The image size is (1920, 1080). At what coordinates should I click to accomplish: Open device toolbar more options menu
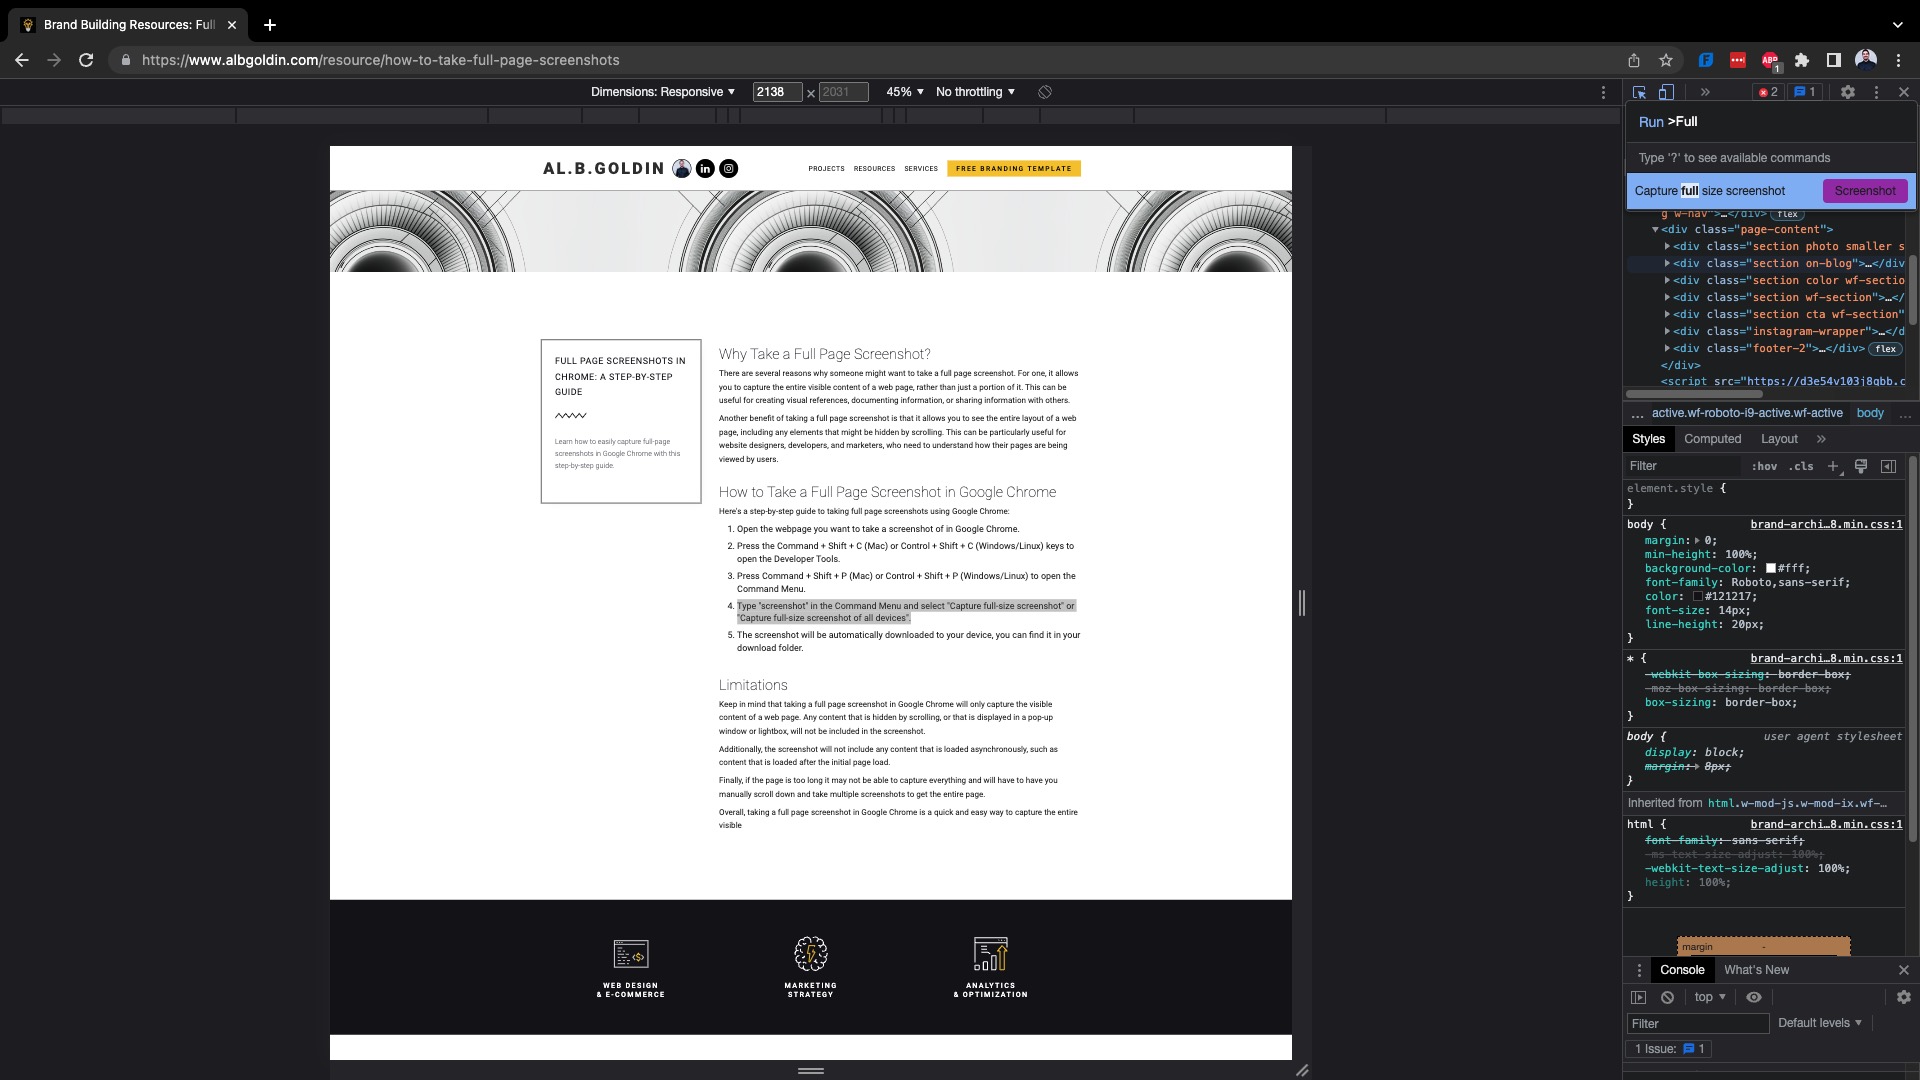(x=1603, y=92)
